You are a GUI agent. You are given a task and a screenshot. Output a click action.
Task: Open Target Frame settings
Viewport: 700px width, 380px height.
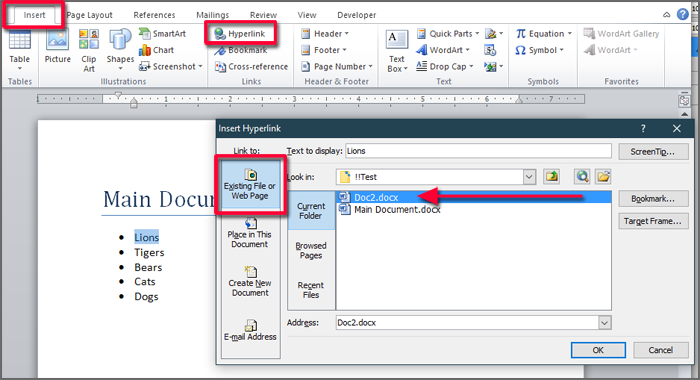653,221
